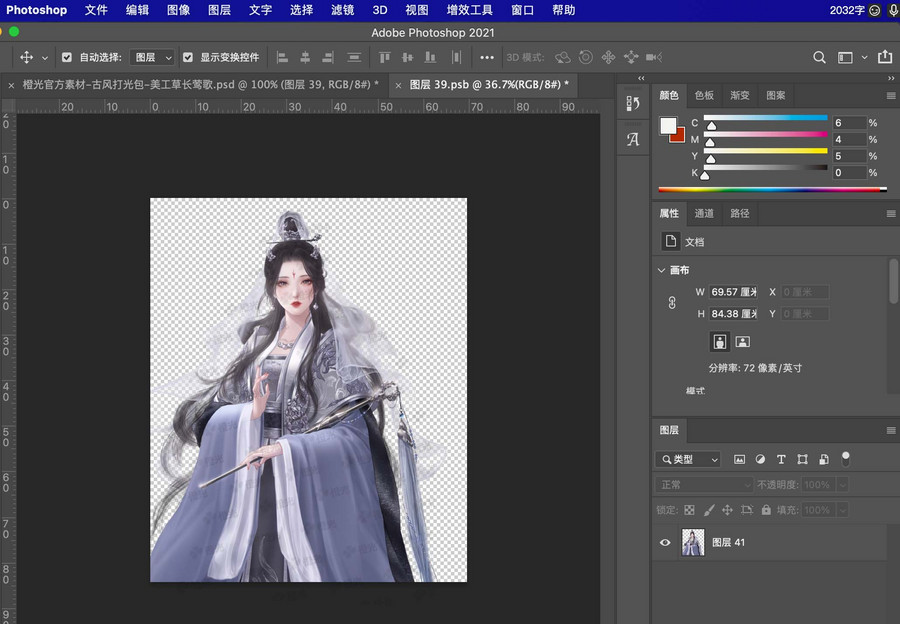Toggle the 显示变换控件 checkbox
This screenshot has width=900, height=624.
[188, 58]
